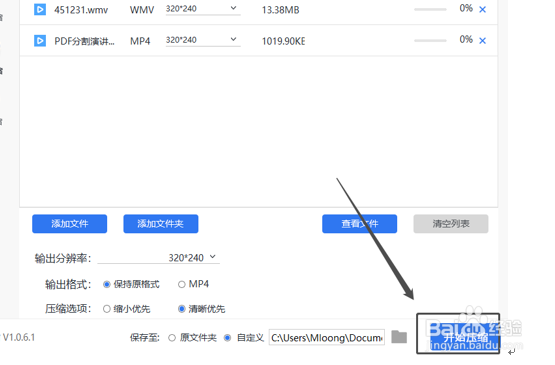The image size is (555, 365).
Task: Select the file name 451231.wmv
Action: pyautogui.click(x=81, y=10)
